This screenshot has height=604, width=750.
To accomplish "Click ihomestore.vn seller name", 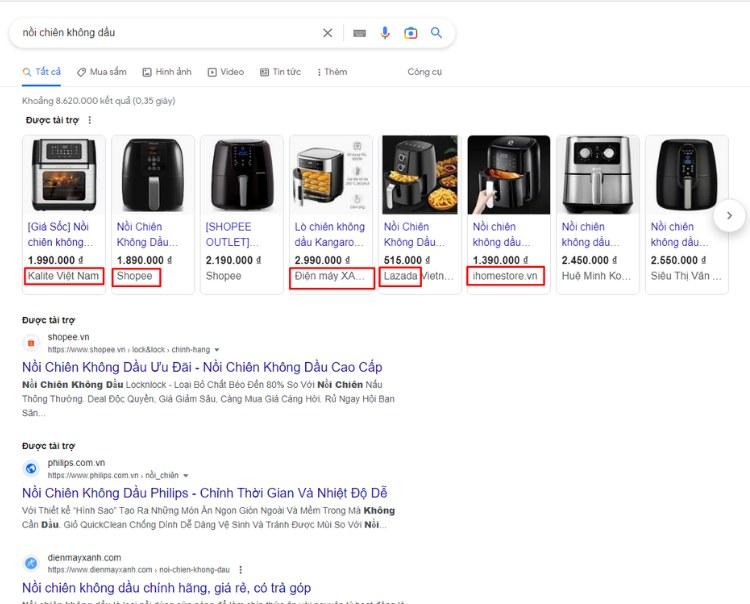I will [x=505, y=276].
